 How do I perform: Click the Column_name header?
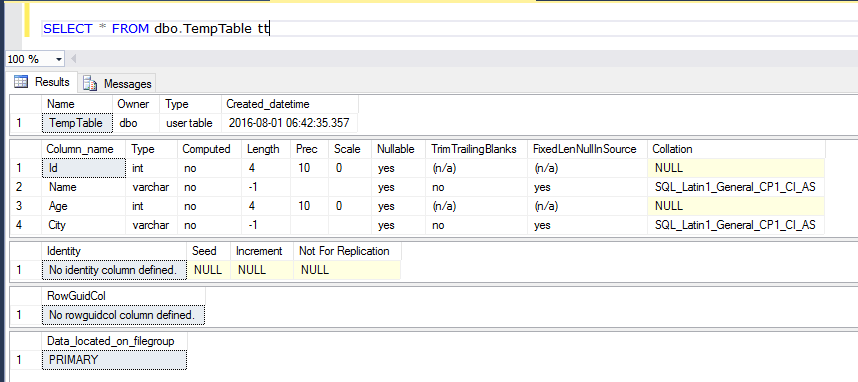point(83,149)
